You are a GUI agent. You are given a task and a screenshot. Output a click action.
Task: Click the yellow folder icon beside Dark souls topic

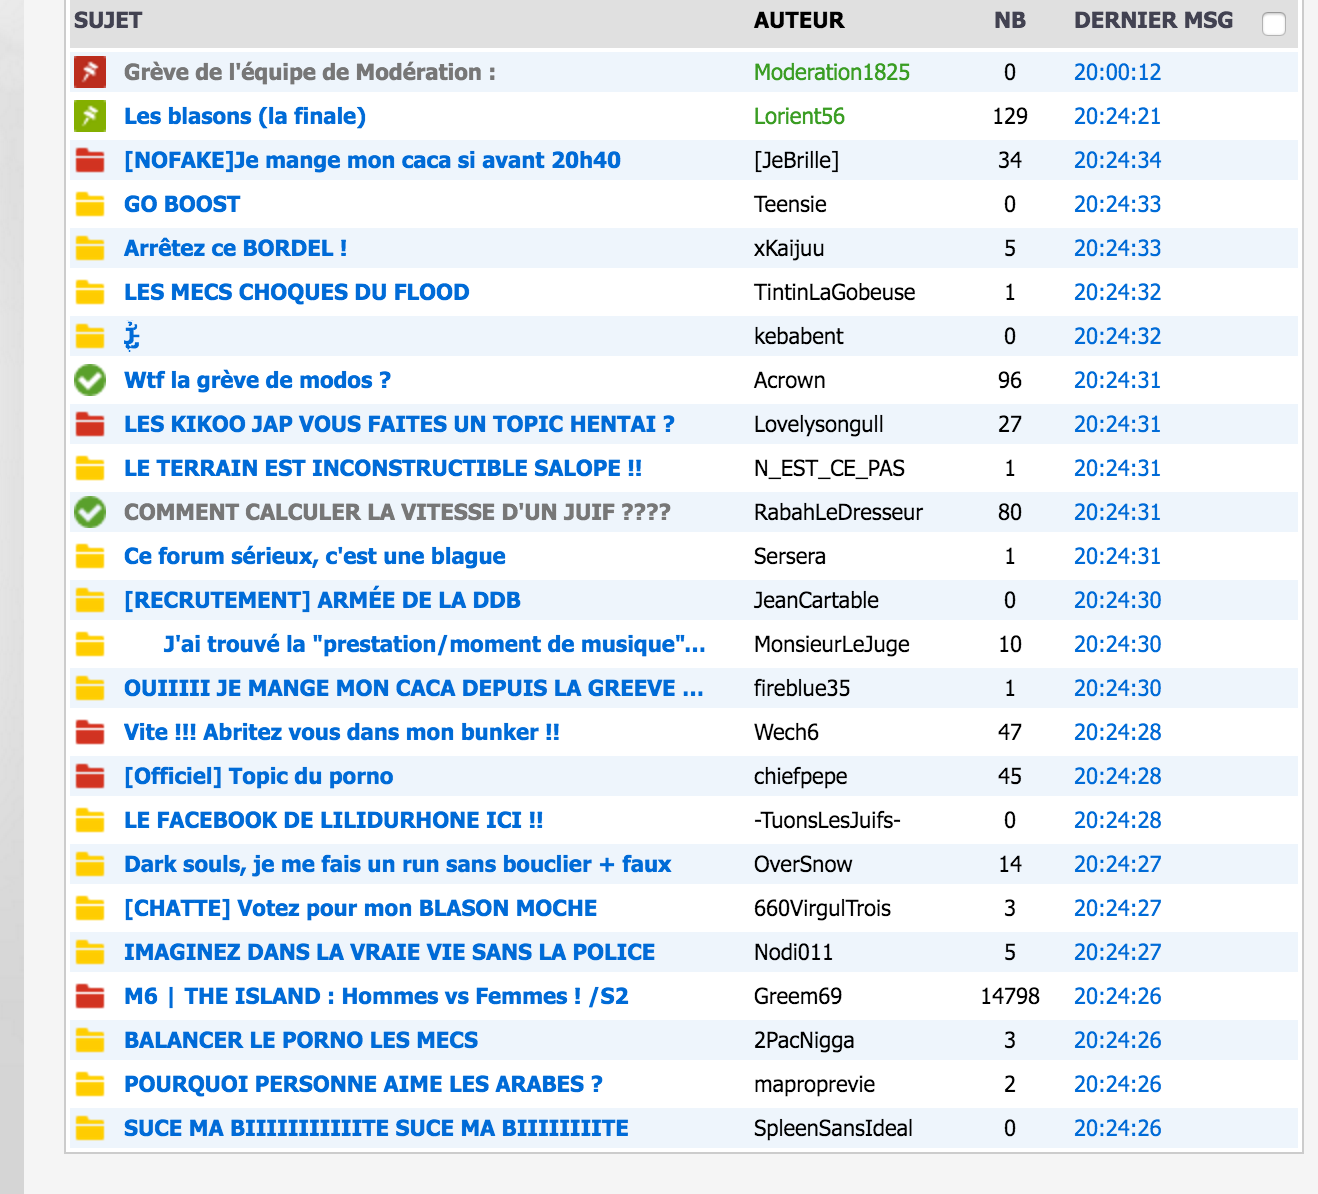pos(90,864)
